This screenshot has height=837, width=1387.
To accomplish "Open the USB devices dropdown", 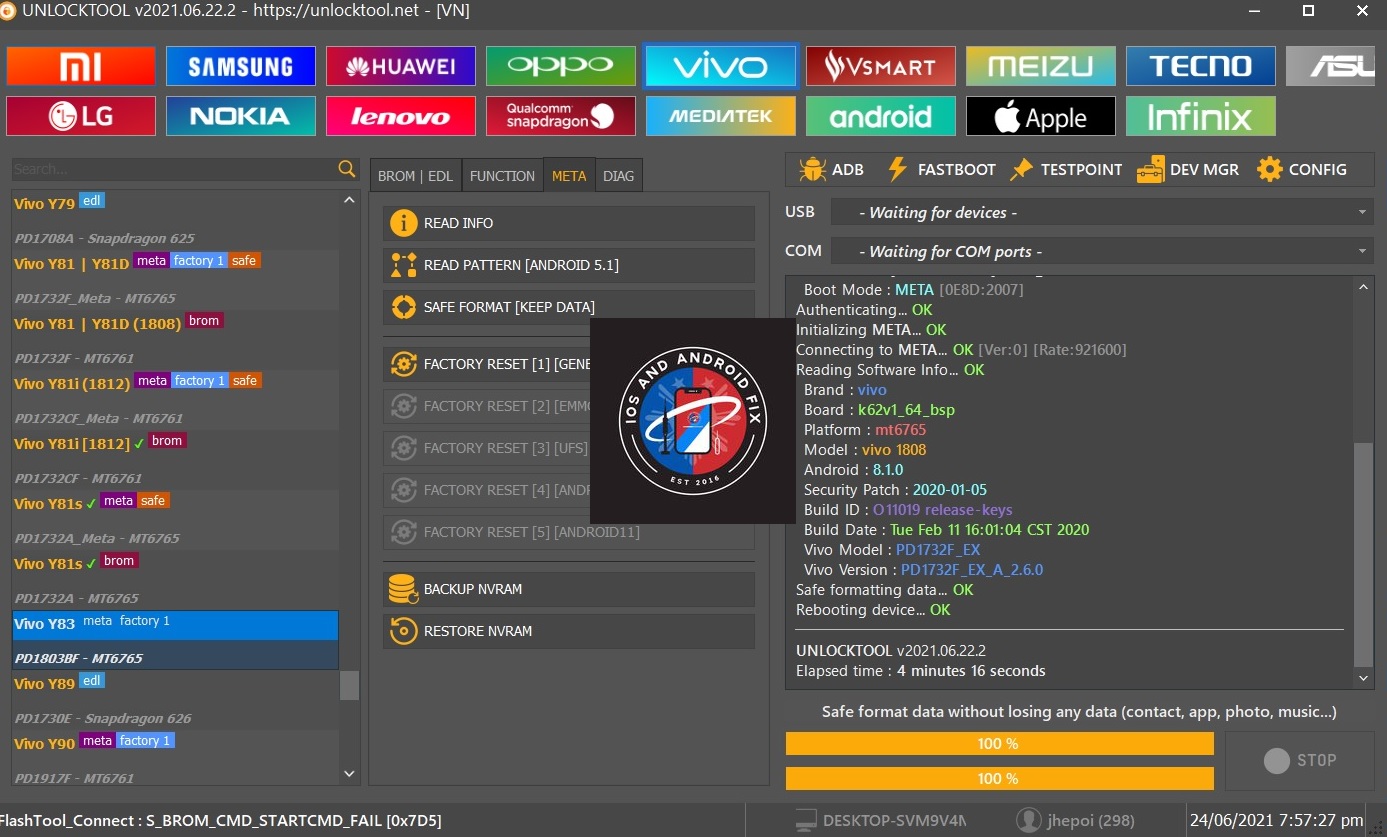I will tap(1102, 212).
